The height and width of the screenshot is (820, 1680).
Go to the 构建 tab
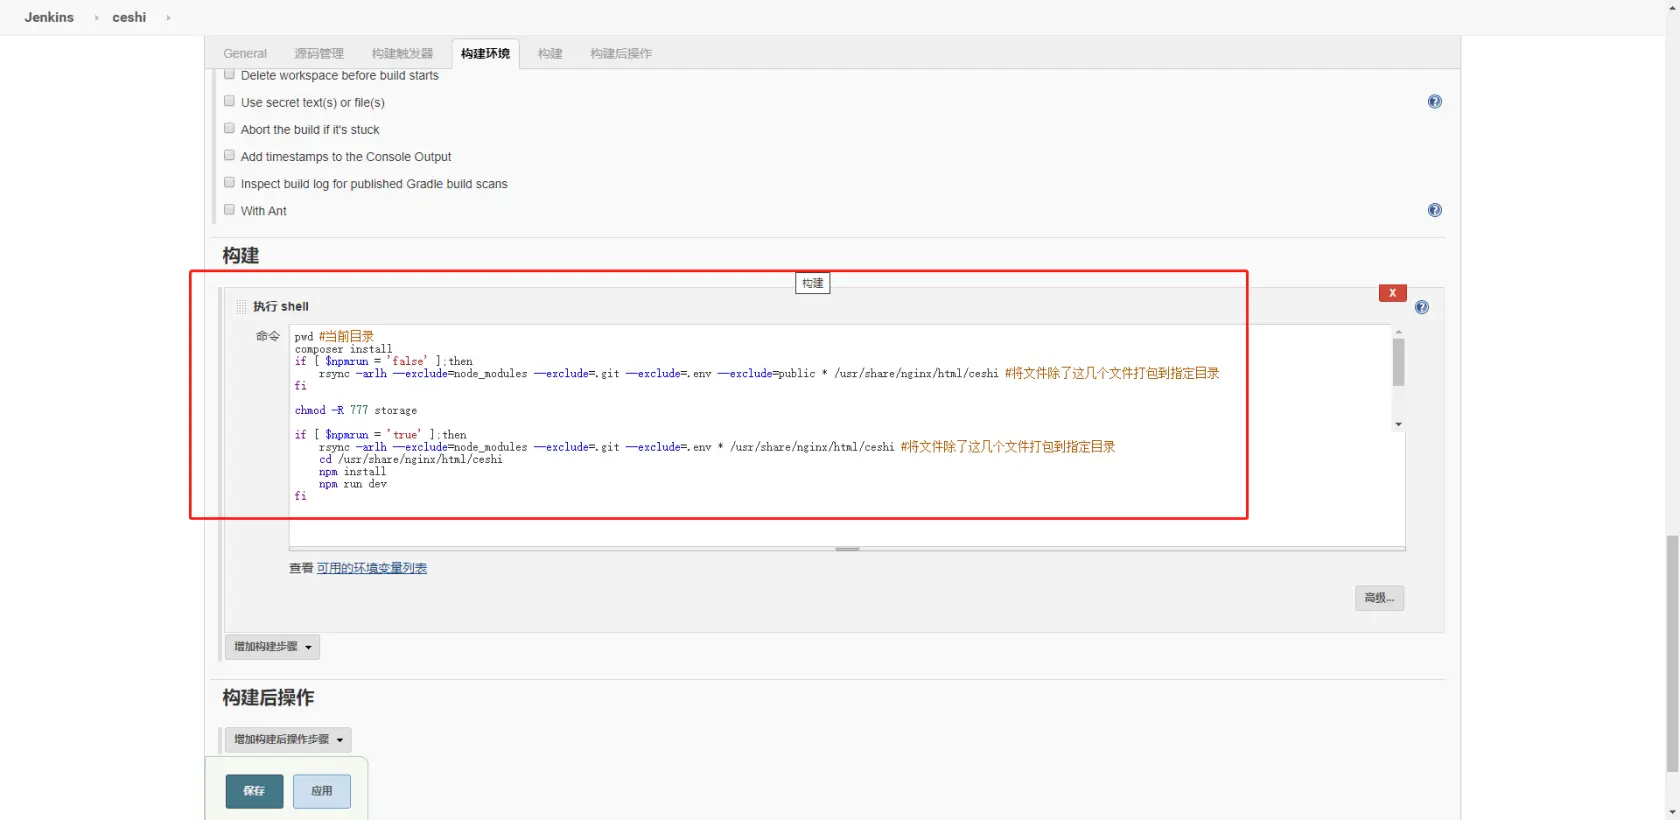[x=550, y=54]
